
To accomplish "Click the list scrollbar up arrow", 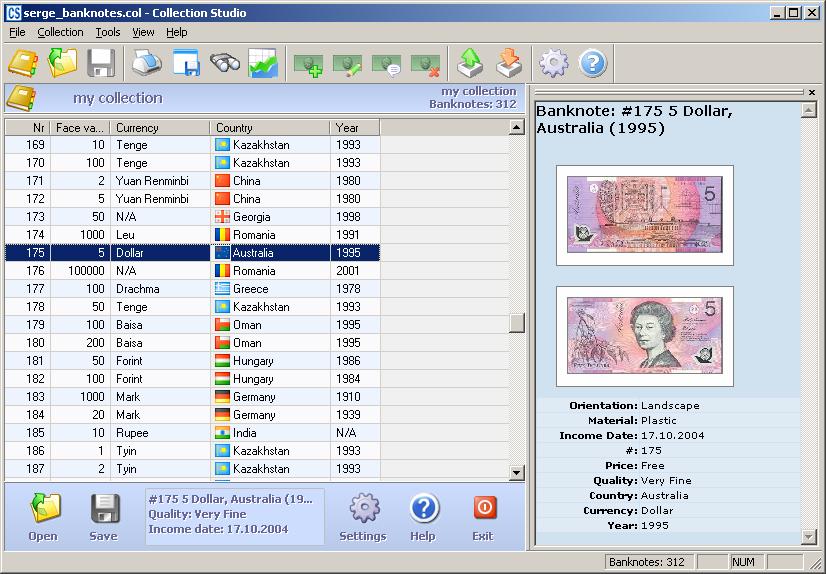I will [x=517, y=127].
